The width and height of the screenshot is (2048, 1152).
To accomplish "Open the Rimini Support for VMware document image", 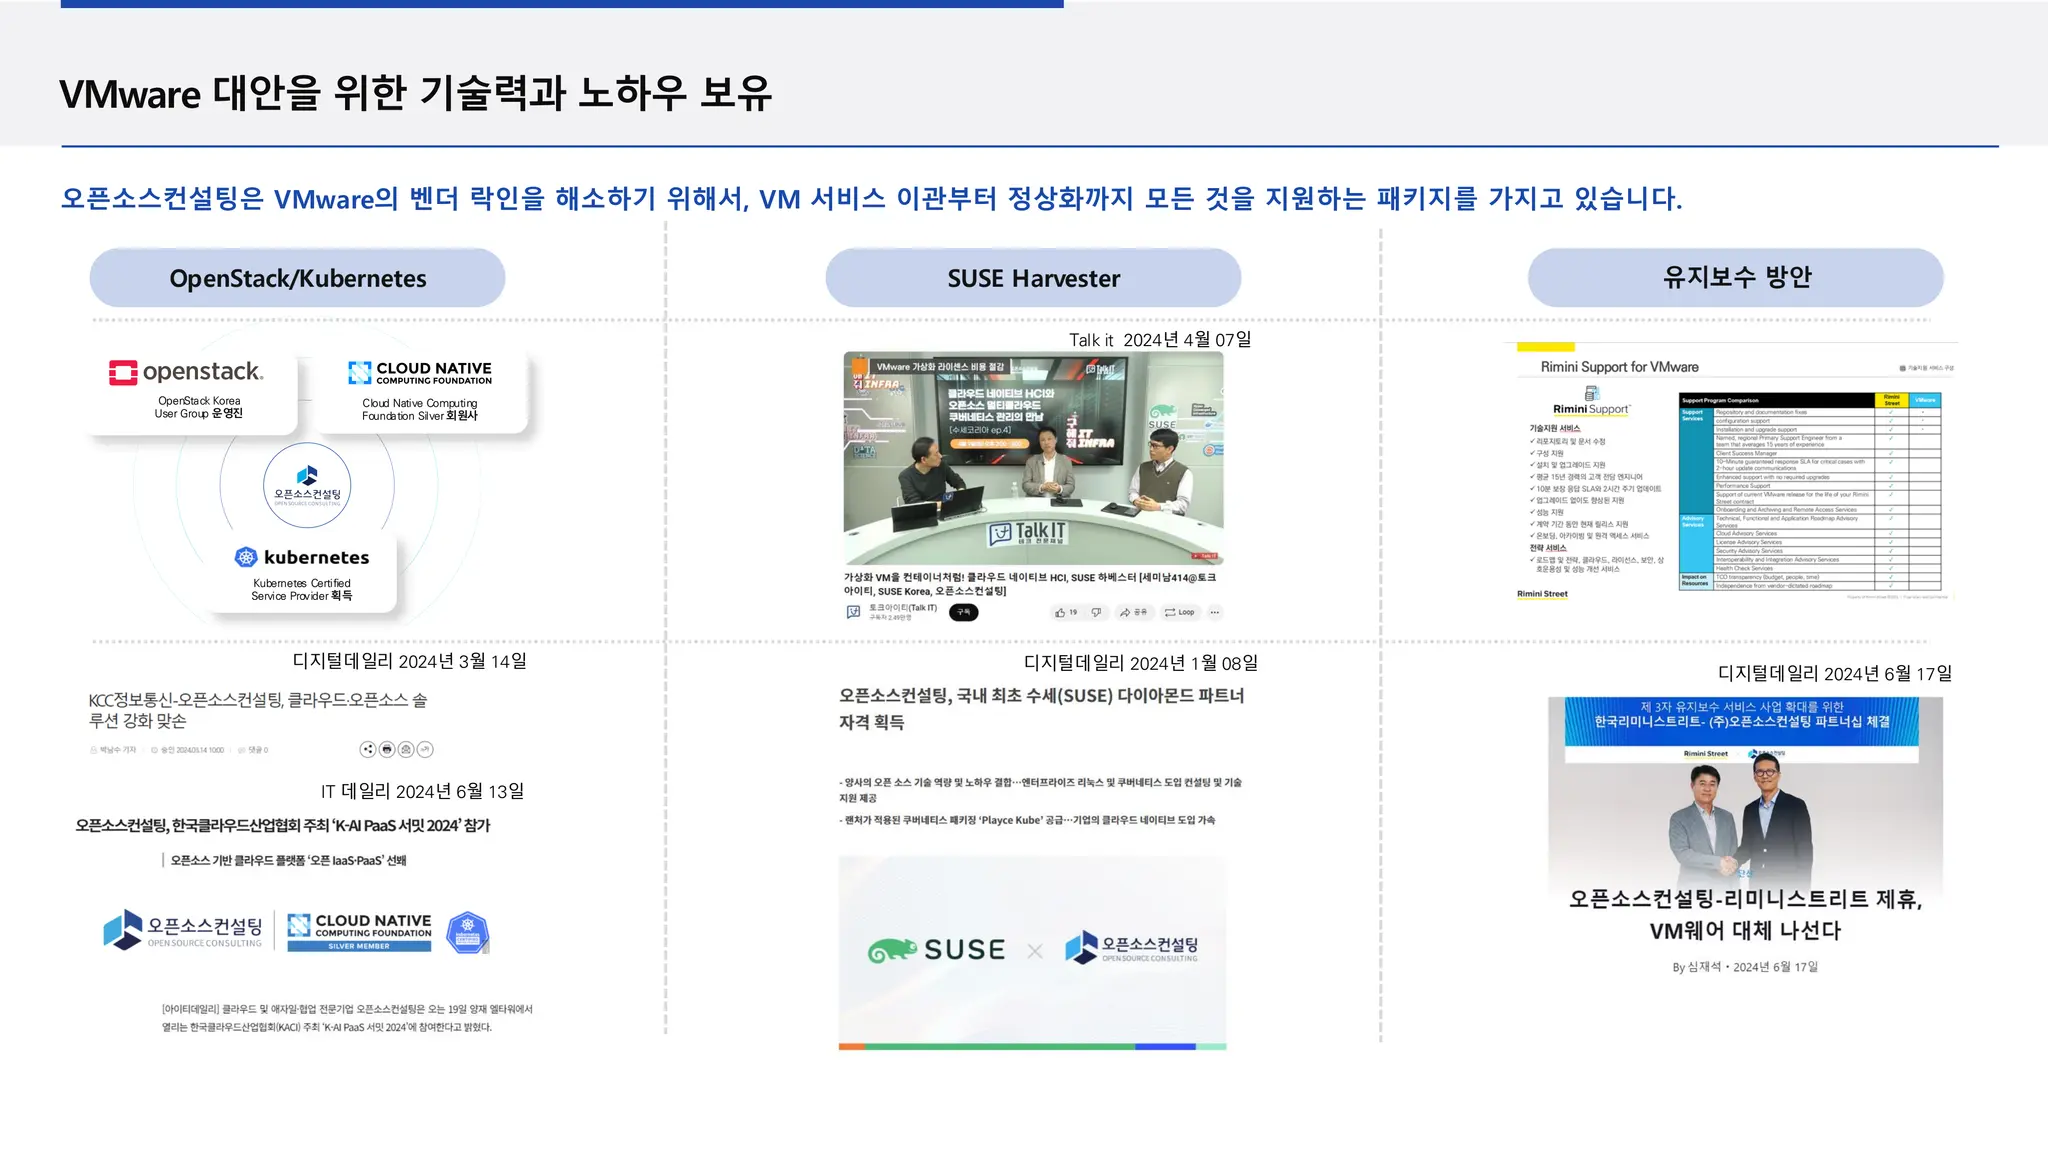I will coord(1732,472).
